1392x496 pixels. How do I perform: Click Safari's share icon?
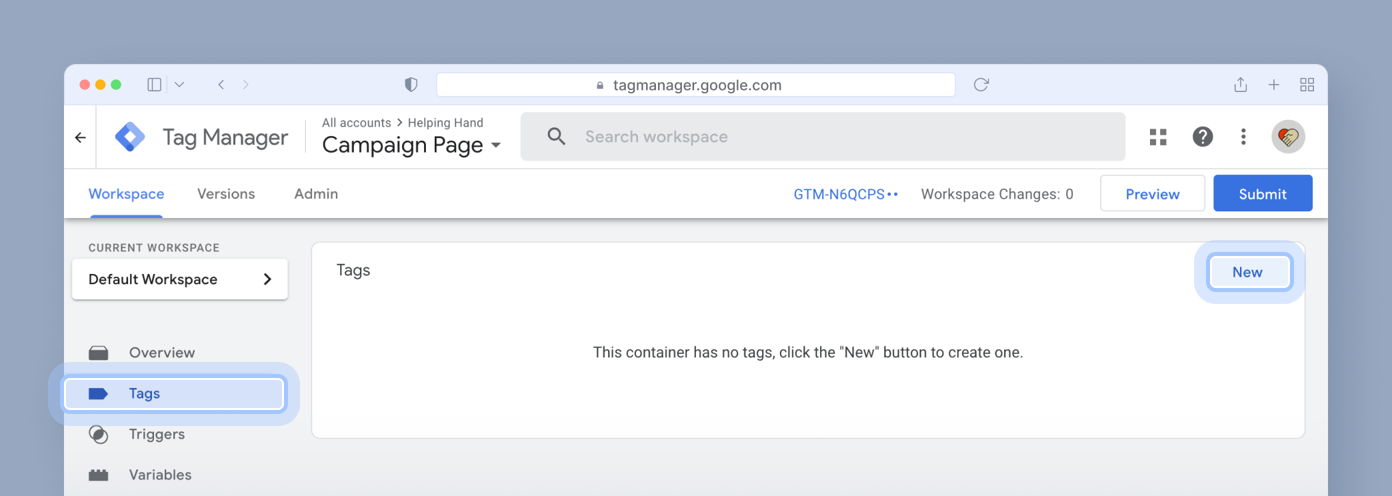pyautogui.click(x=1240, y=85)
